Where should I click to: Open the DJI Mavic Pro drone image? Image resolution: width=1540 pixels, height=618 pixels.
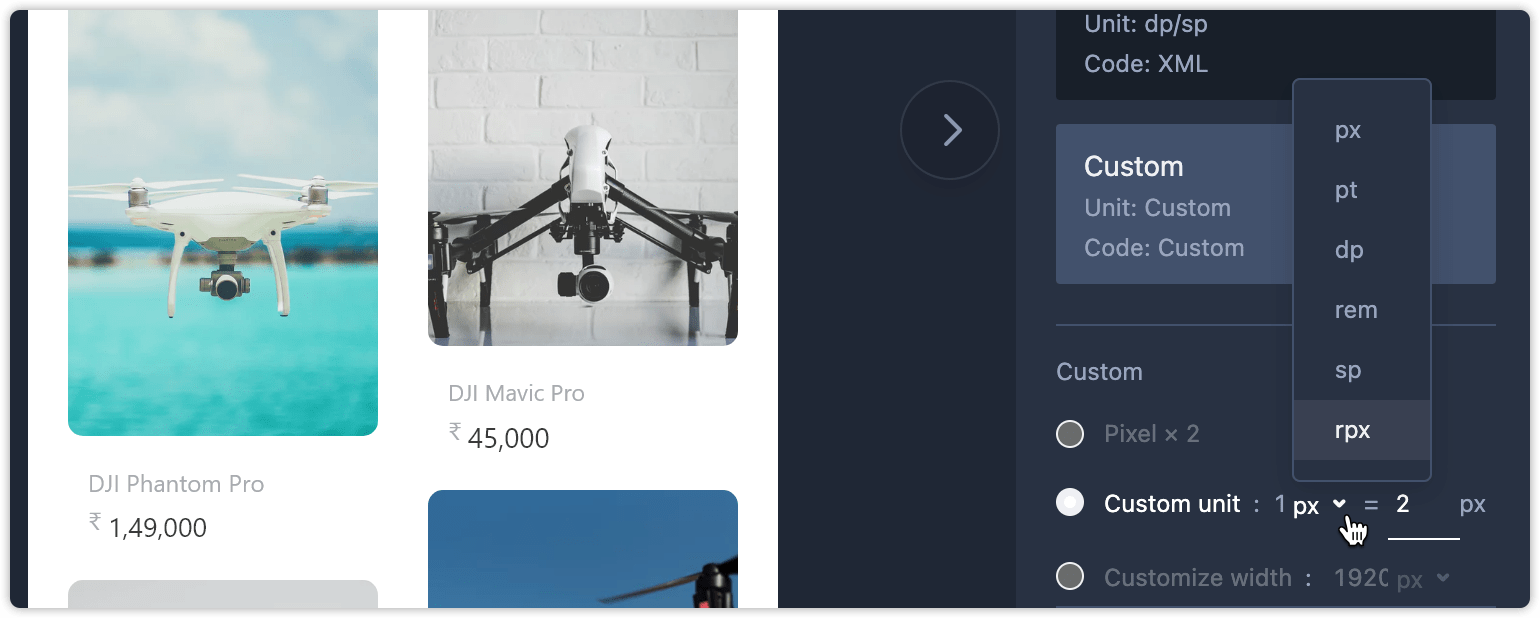point(583,178)
